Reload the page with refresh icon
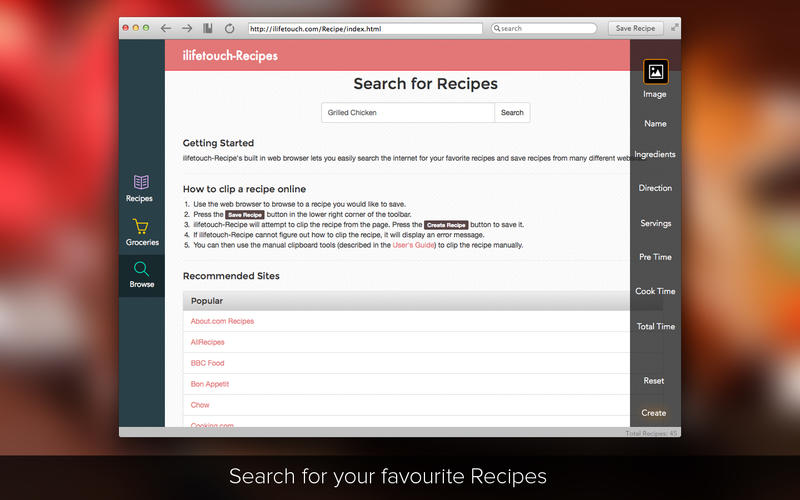 [x=230, y=29]
